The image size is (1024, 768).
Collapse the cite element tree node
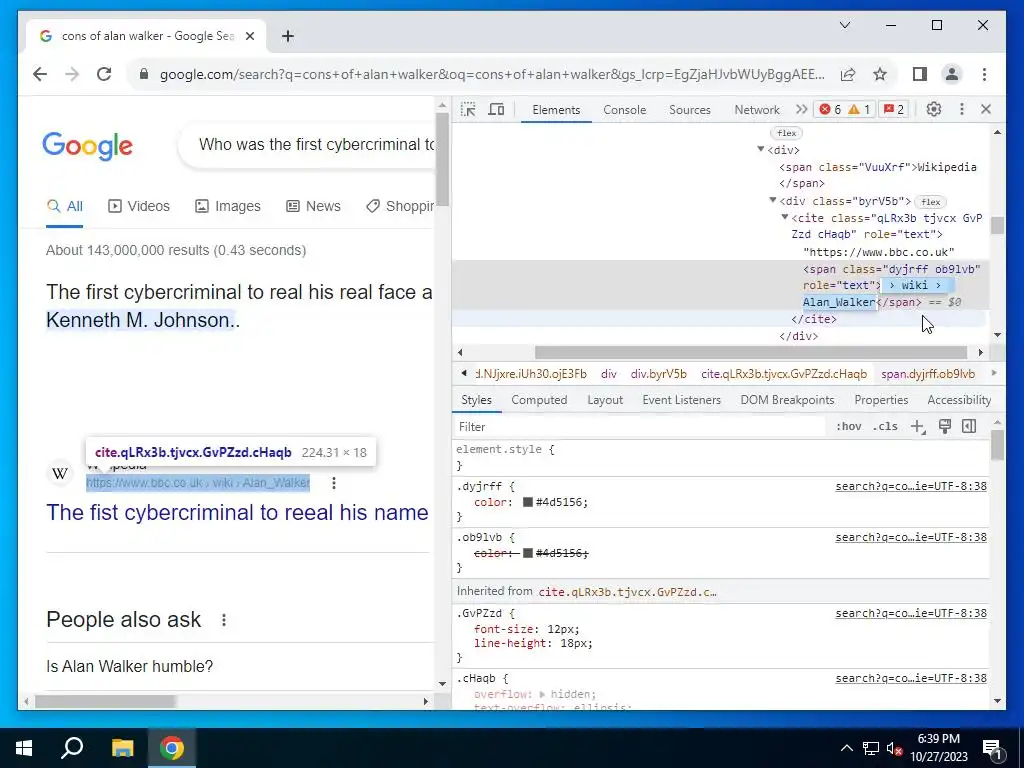coord(785,217)
